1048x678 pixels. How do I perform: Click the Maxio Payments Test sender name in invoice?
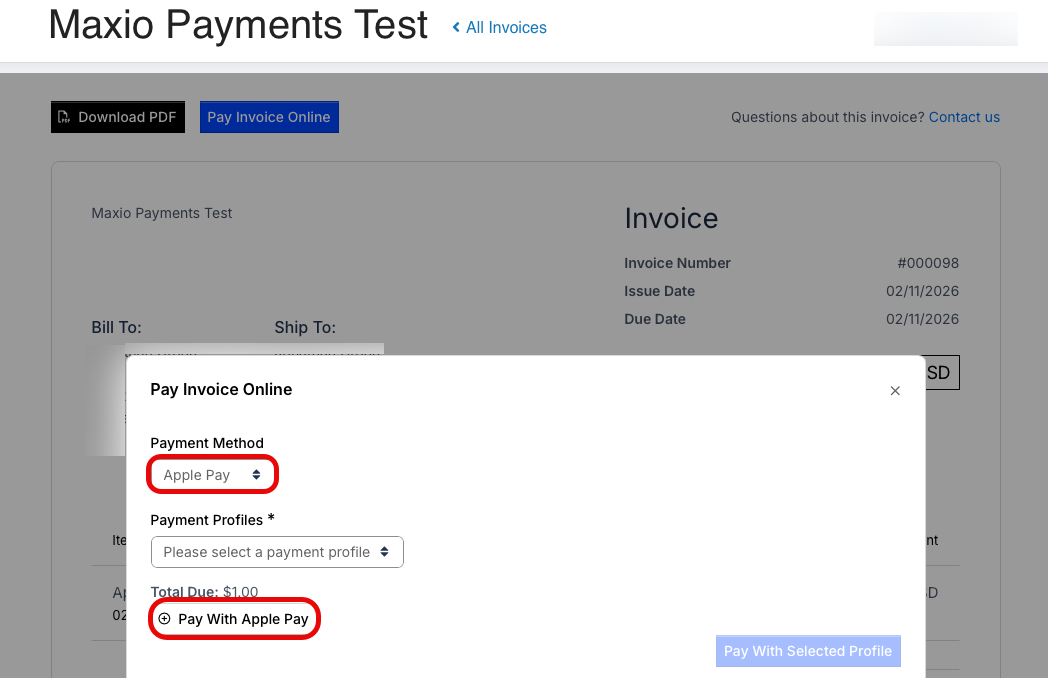[x=162, y=213]
